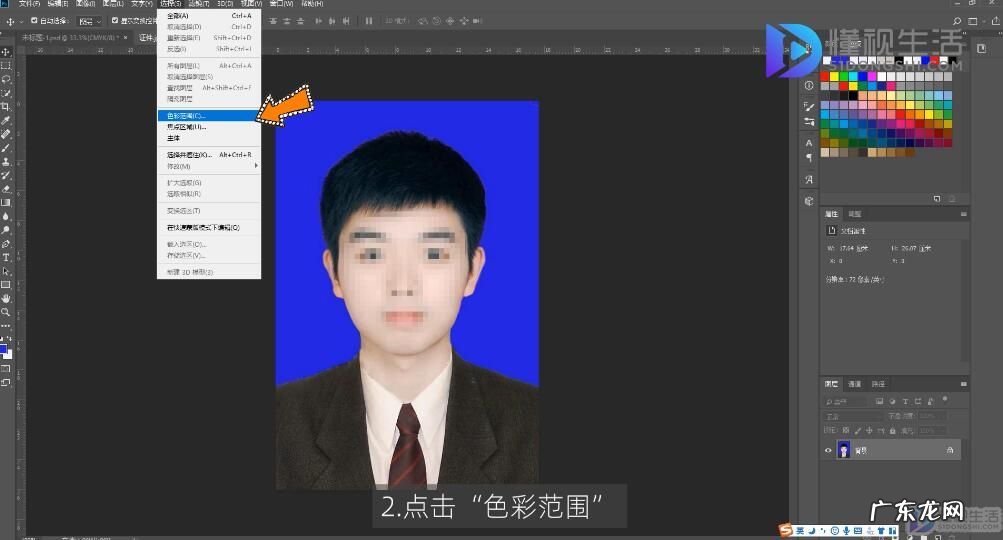Viewport: 1003px width, 540px height.
Task: Toggle the lock position button
Action: pyautogui.click(x=869, y=431)
